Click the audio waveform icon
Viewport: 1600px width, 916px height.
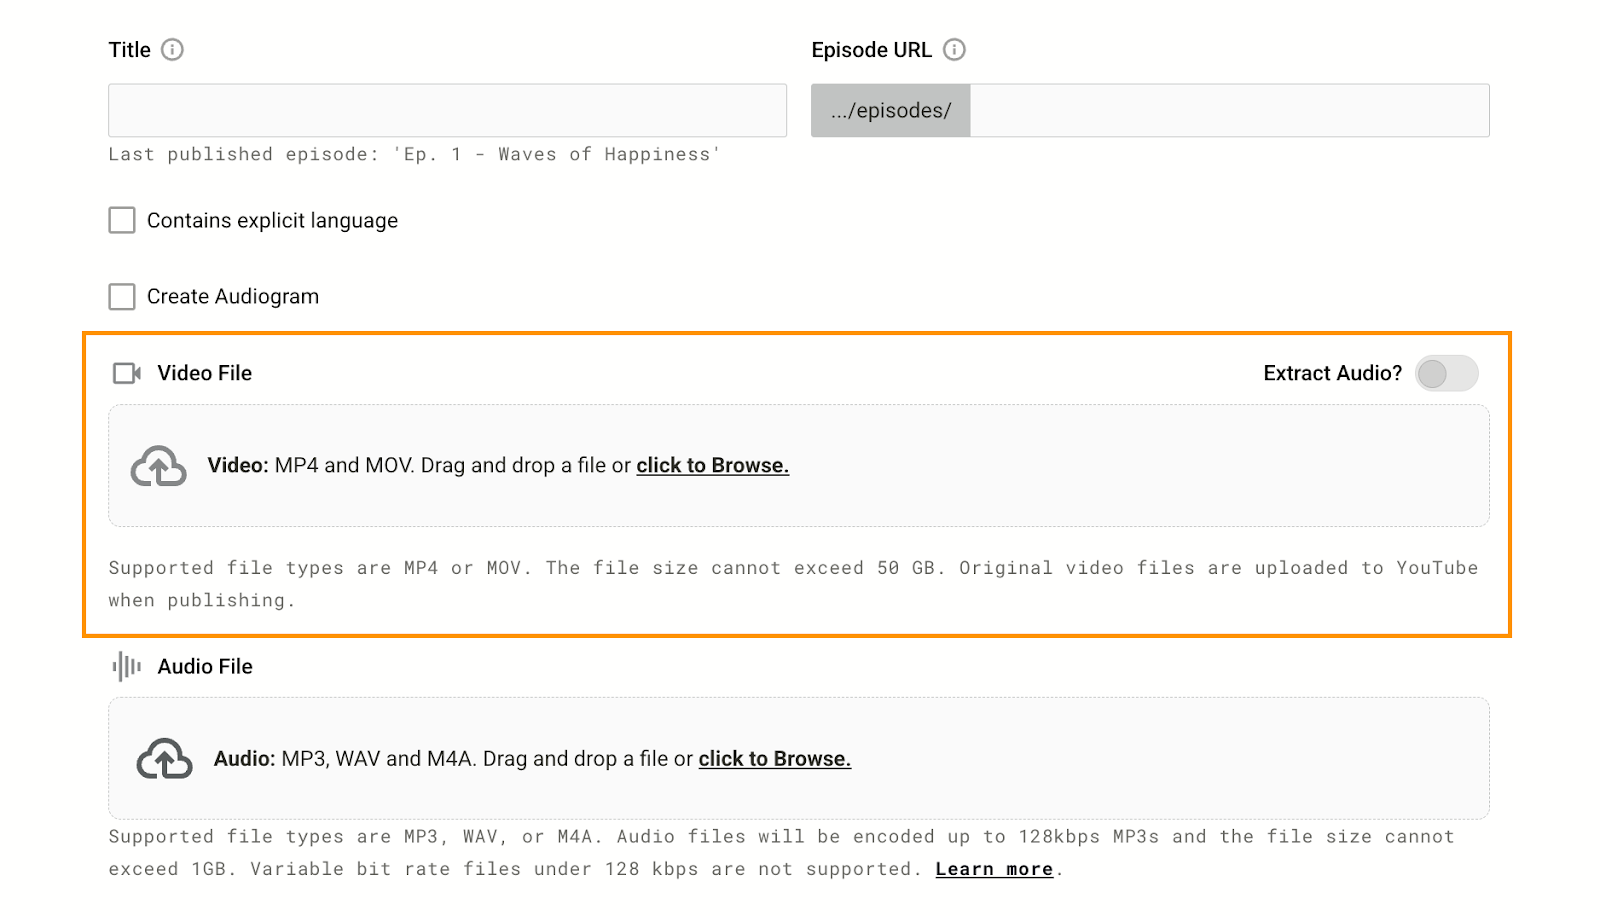[127, 666]
